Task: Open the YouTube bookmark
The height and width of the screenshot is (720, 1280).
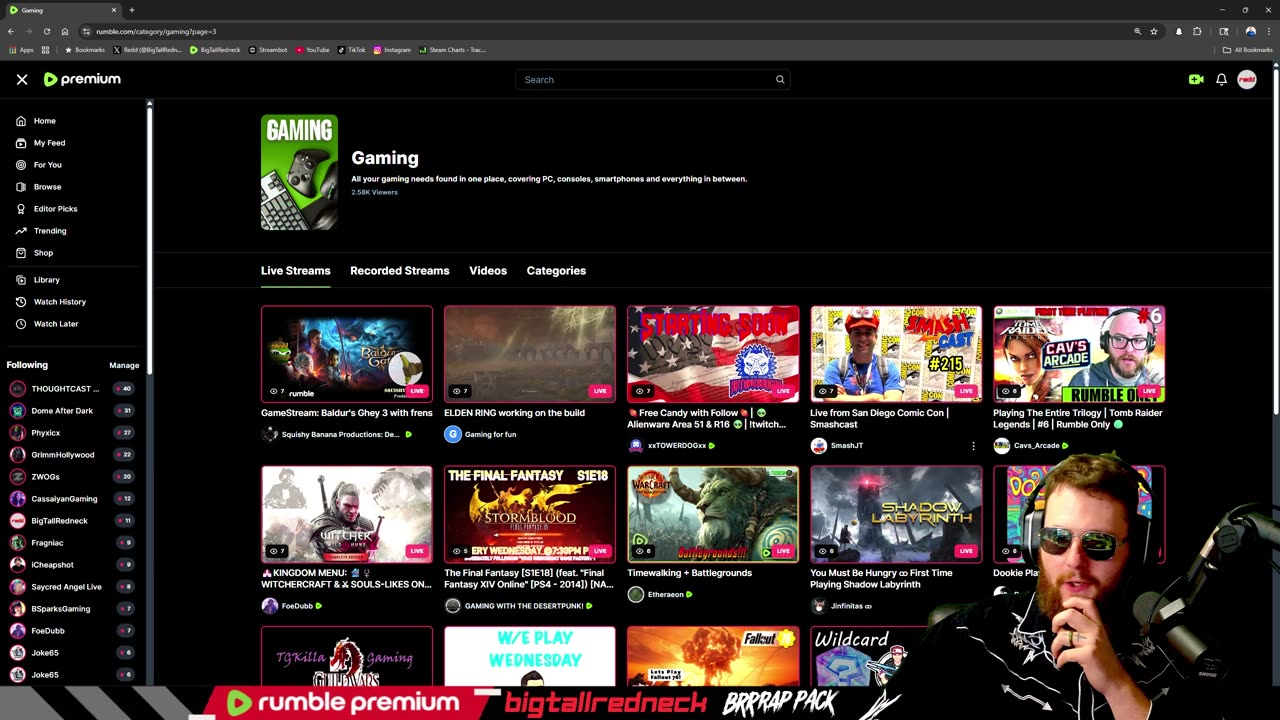Action: [312, 50]
